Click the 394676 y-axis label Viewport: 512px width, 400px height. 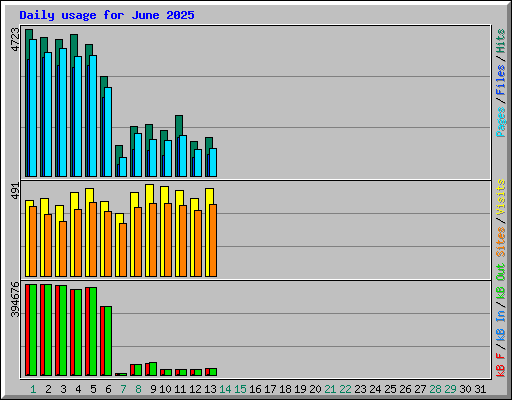click(15, 299)
